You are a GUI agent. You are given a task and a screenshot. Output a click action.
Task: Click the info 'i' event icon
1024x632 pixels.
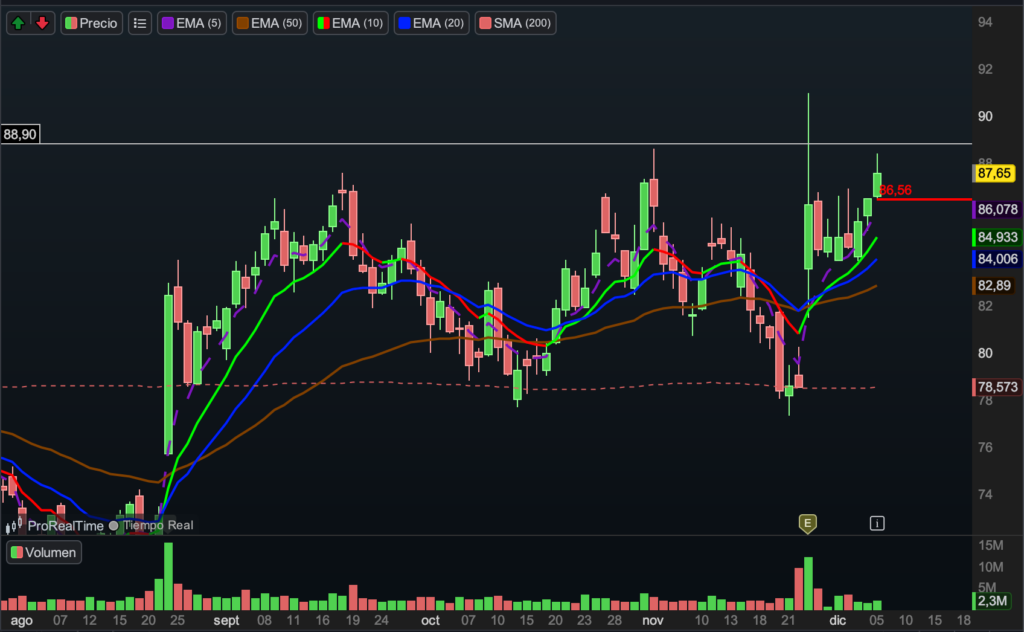click(x=877, y=522)
